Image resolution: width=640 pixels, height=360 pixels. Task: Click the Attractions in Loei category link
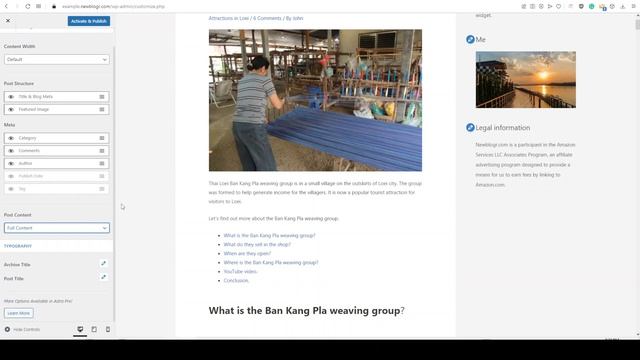[x=229, y=18]
